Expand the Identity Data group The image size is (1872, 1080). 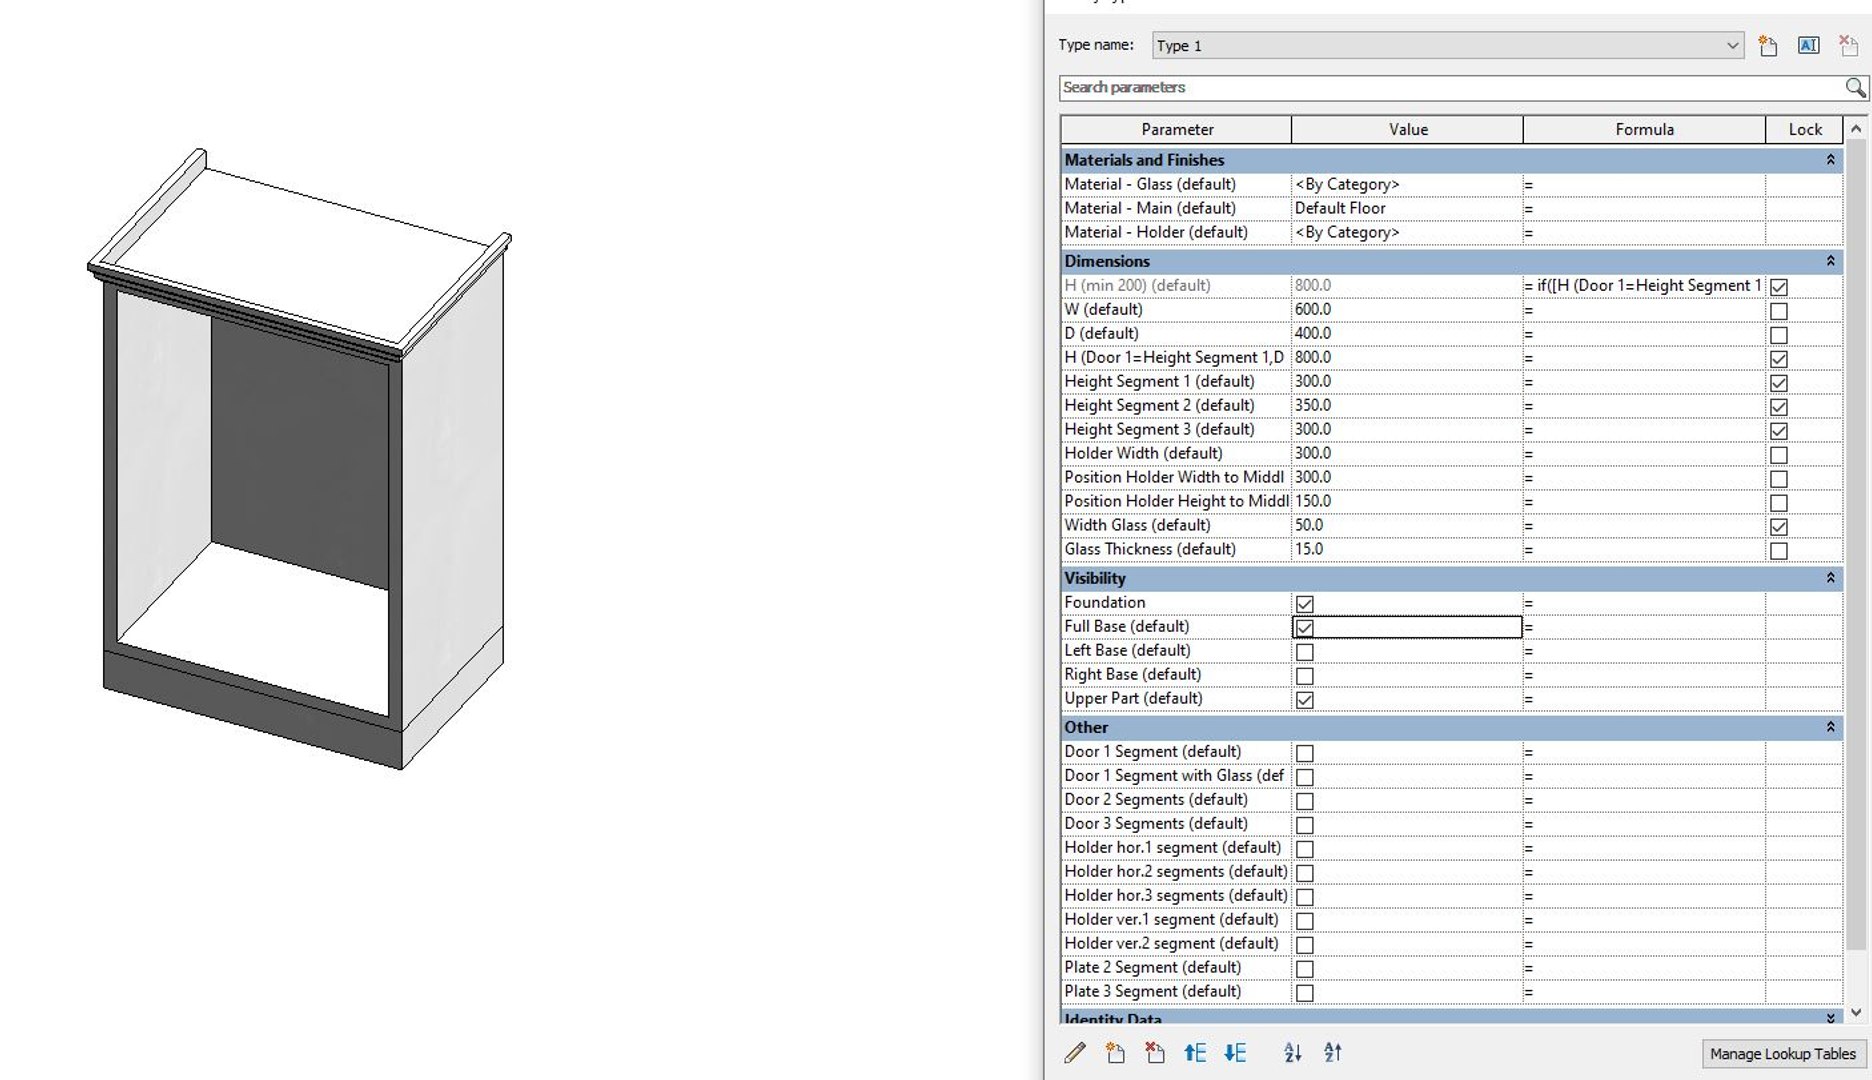tap(1830, 1018)
